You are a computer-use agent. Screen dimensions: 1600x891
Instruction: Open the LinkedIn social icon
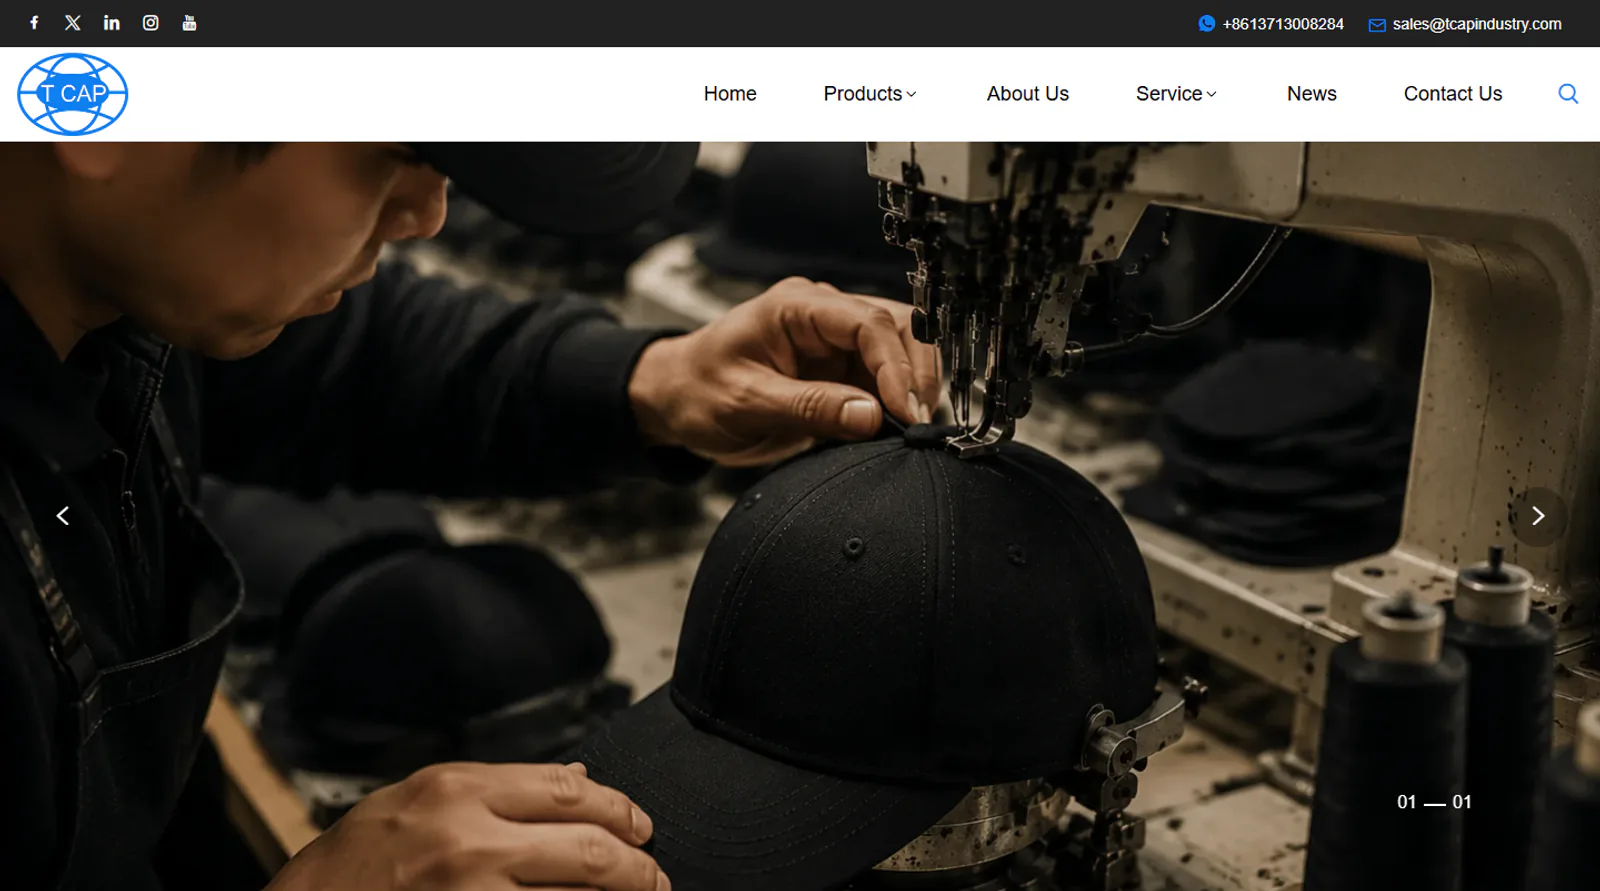click(x=112, y=23)
